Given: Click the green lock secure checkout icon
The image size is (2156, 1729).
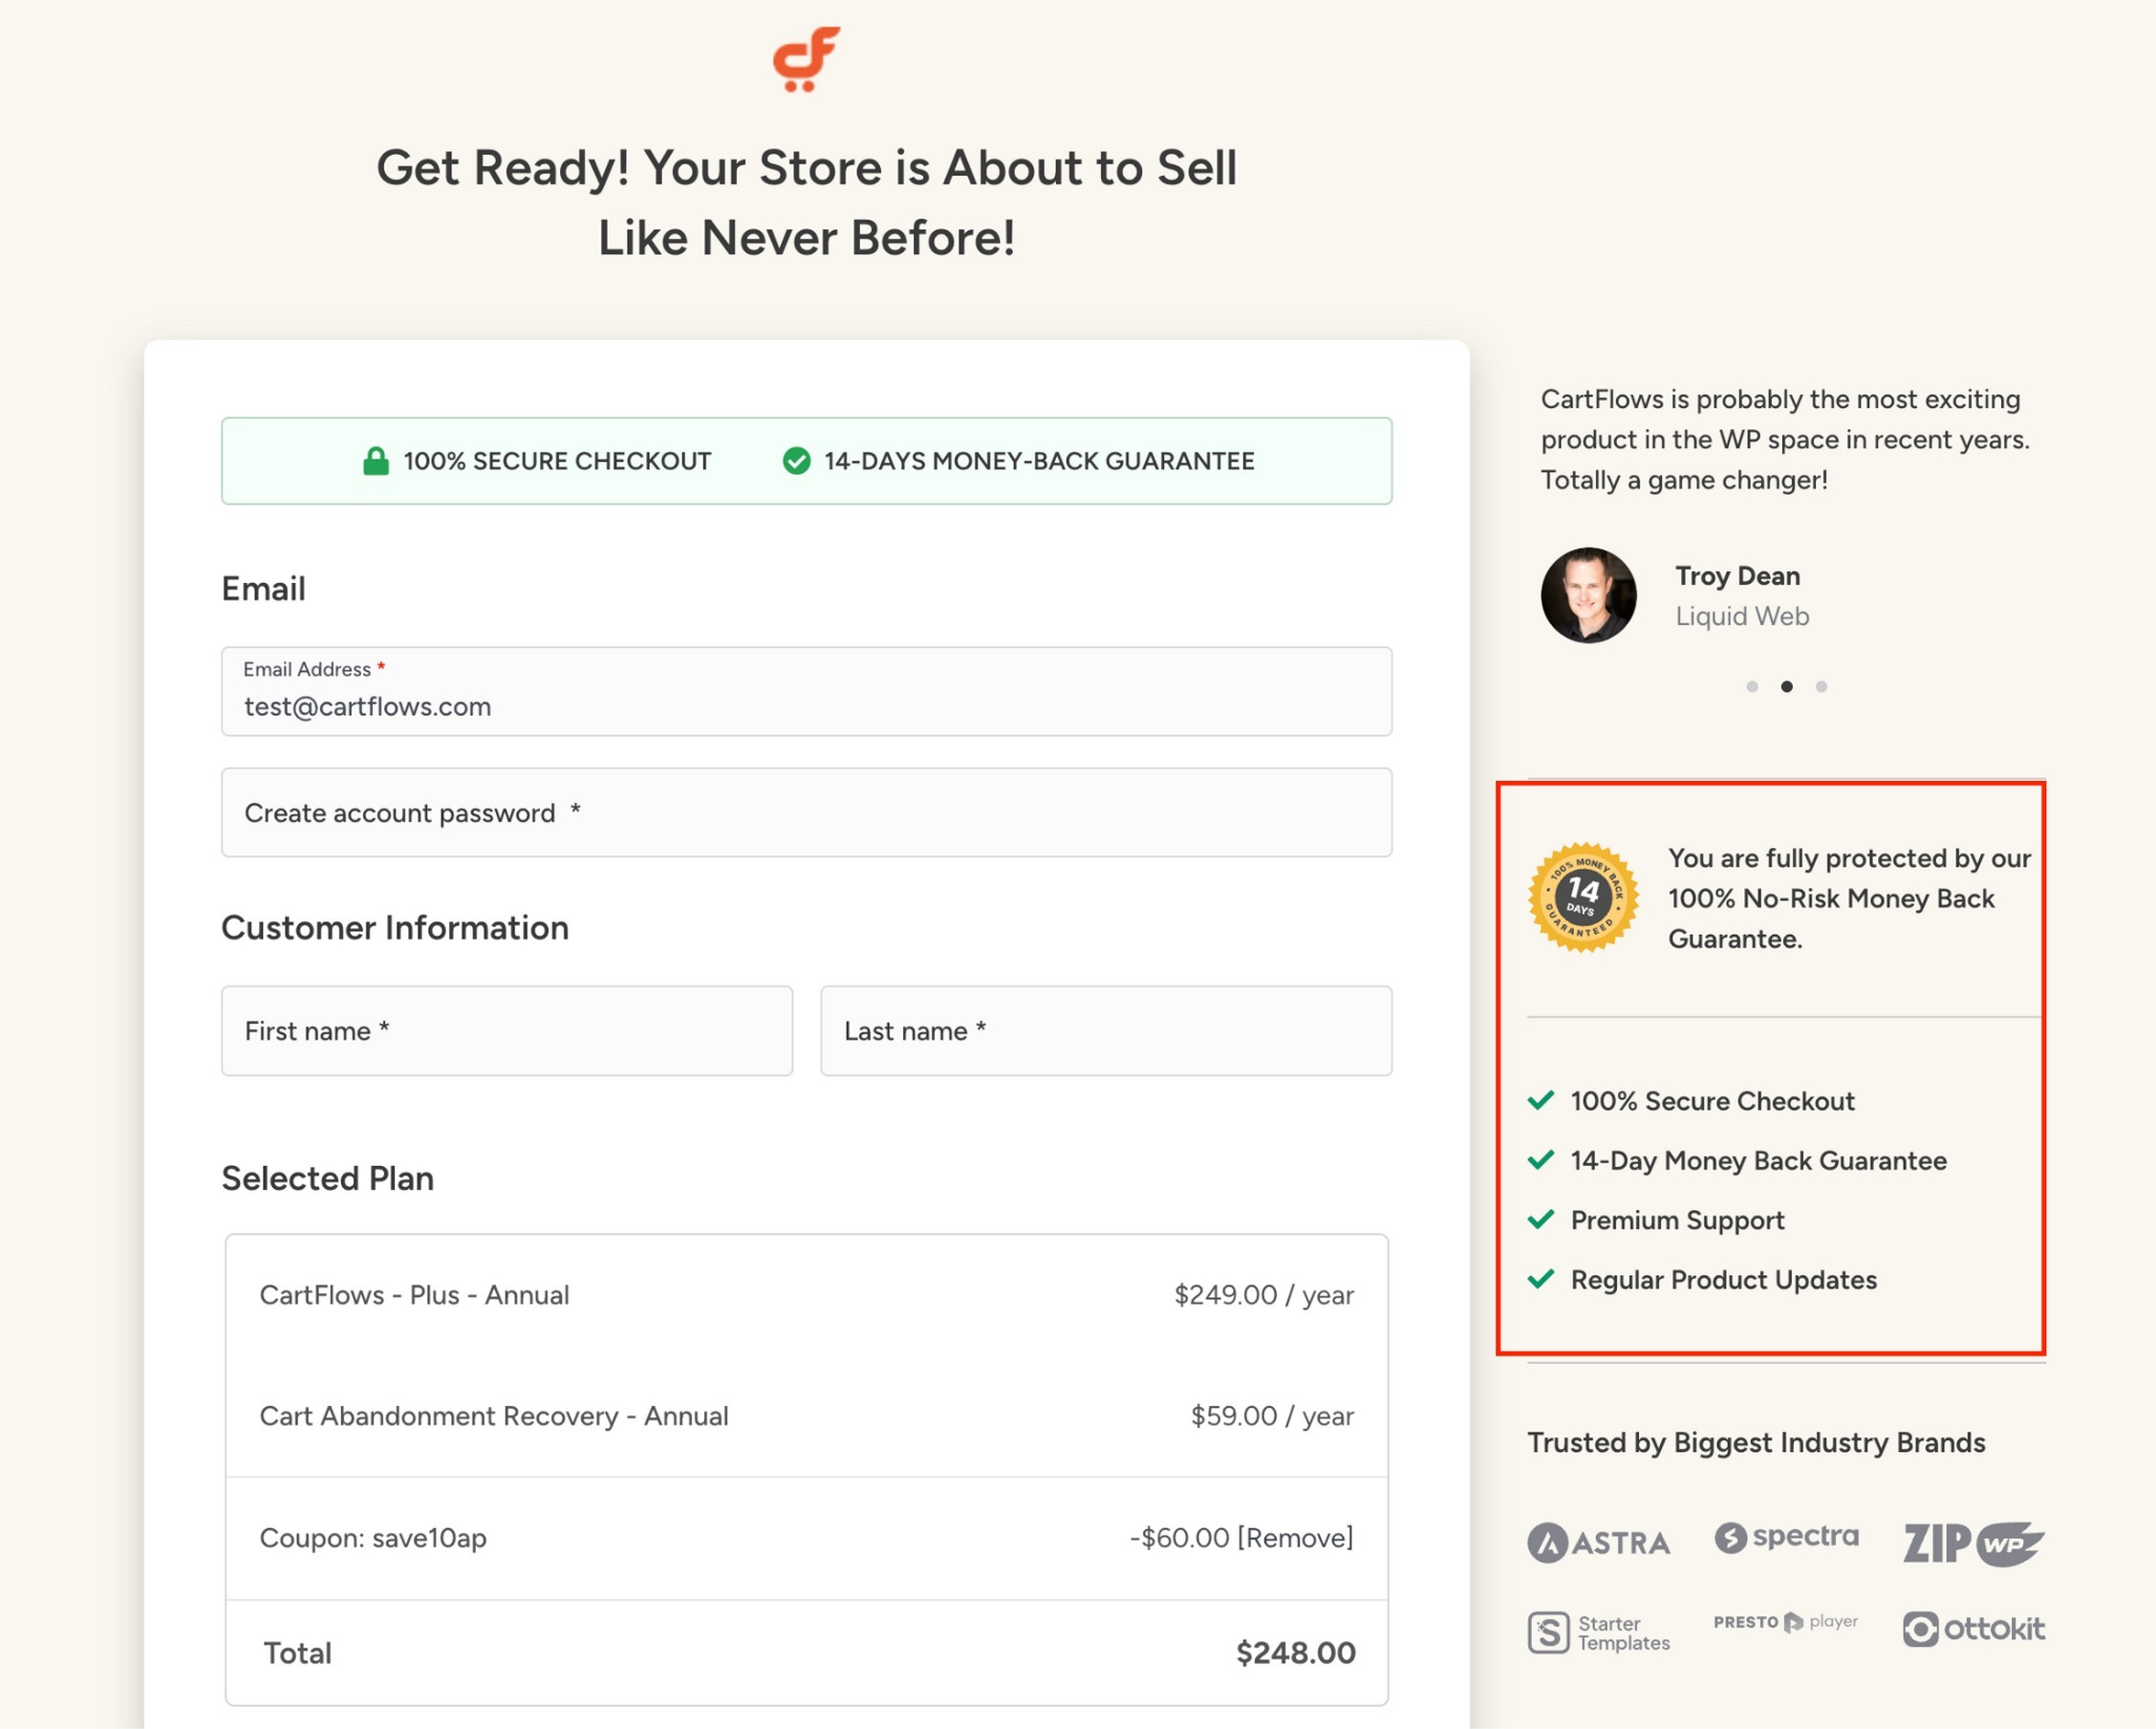Looking at the screenshot, I should [x=376, y=461].
